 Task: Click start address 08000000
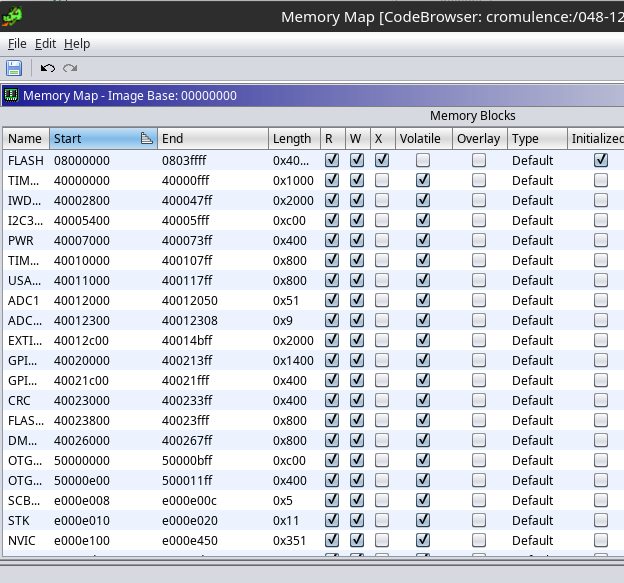click(82, 160)
